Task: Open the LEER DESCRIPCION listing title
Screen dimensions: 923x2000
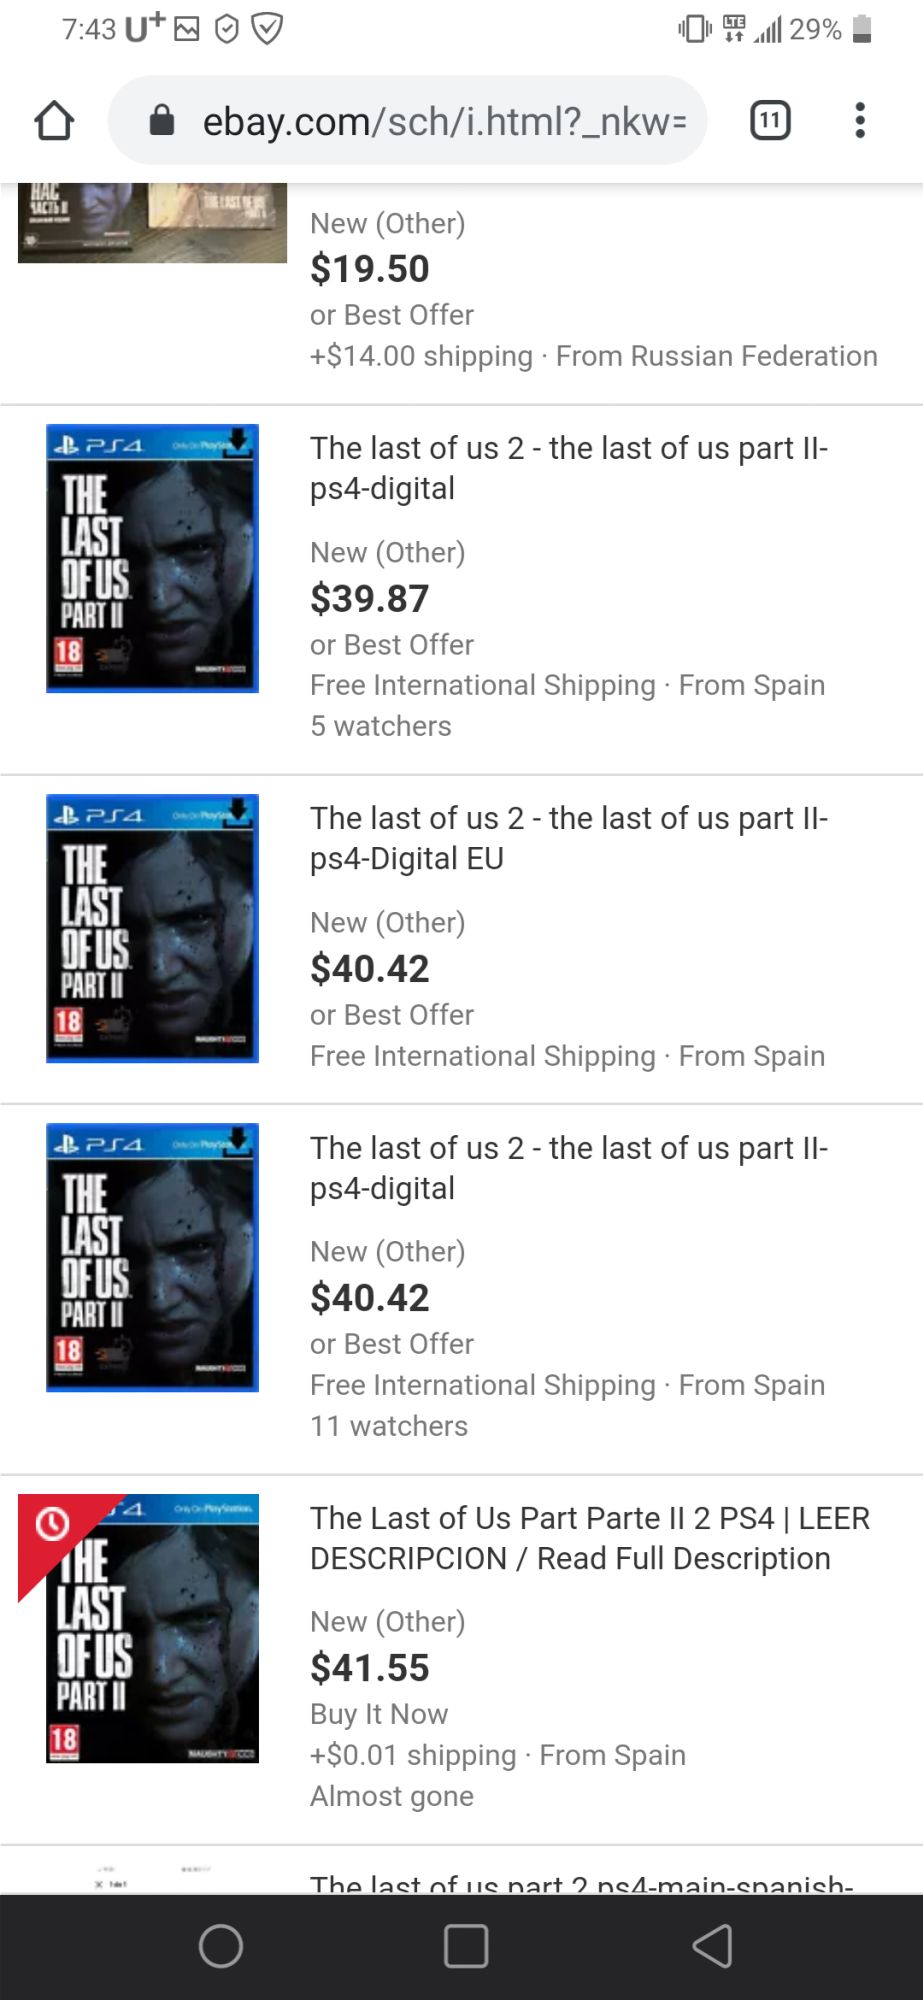Action: click(589, 1538)
